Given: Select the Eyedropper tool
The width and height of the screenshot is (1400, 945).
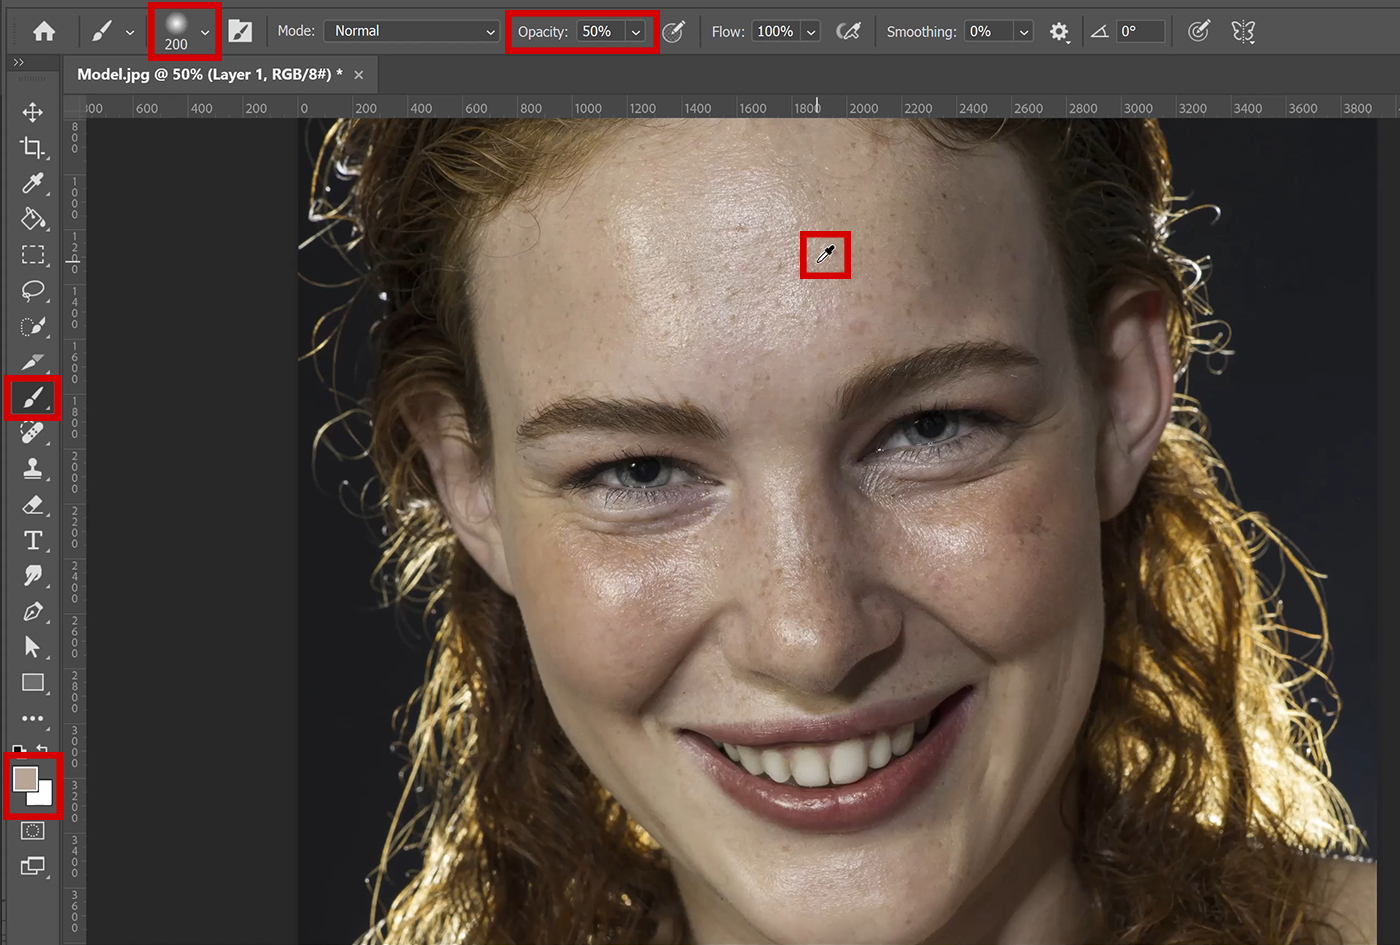Looking at the screenshot, I should pyautogui.click(x=33, y=183).
